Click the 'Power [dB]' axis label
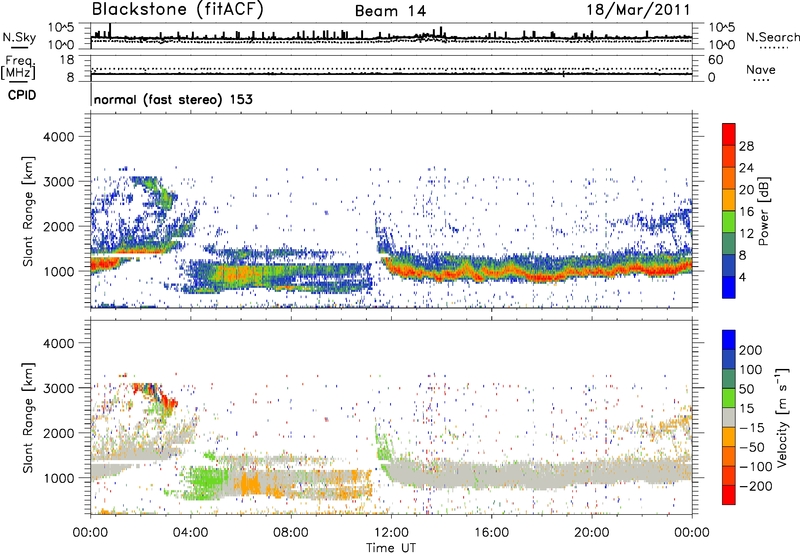This screenshot has width=800, height=554. [x=764, y=211]
